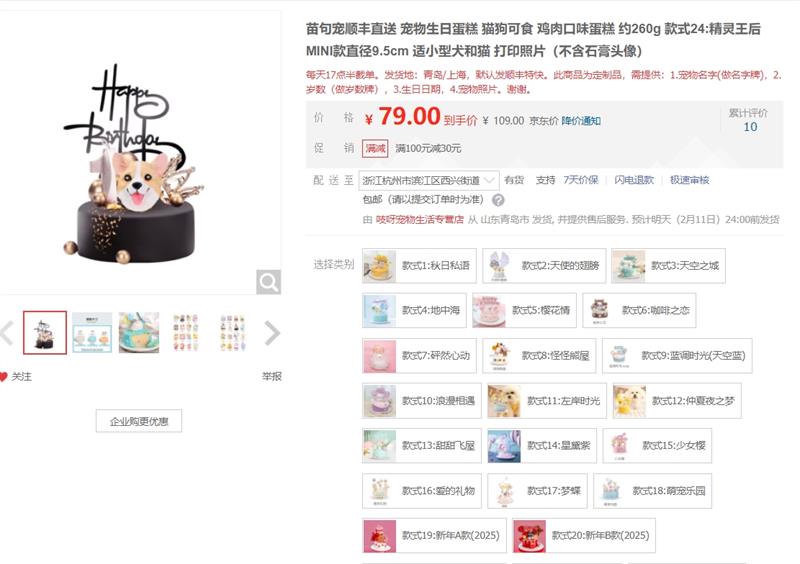Click the 举报 report link

(x=271, y=377)
